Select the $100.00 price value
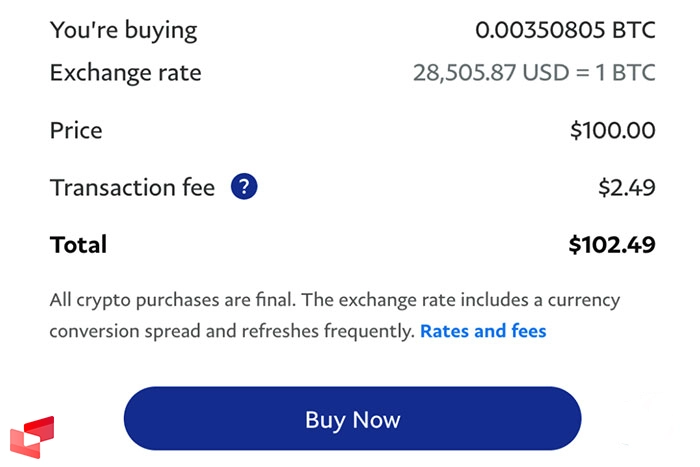Viewport: 700px width, 467px height. click(612, 131)
